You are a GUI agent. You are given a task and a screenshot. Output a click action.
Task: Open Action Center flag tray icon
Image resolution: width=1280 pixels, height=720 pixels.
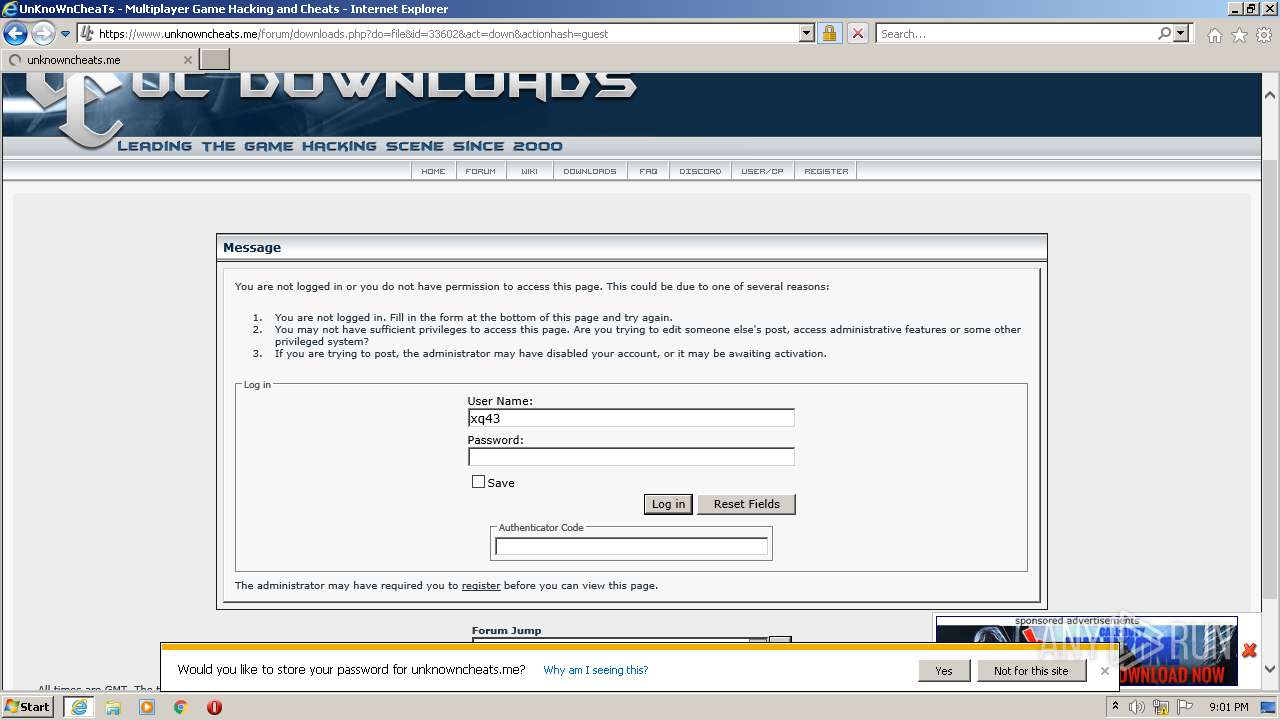point(1184,707)
